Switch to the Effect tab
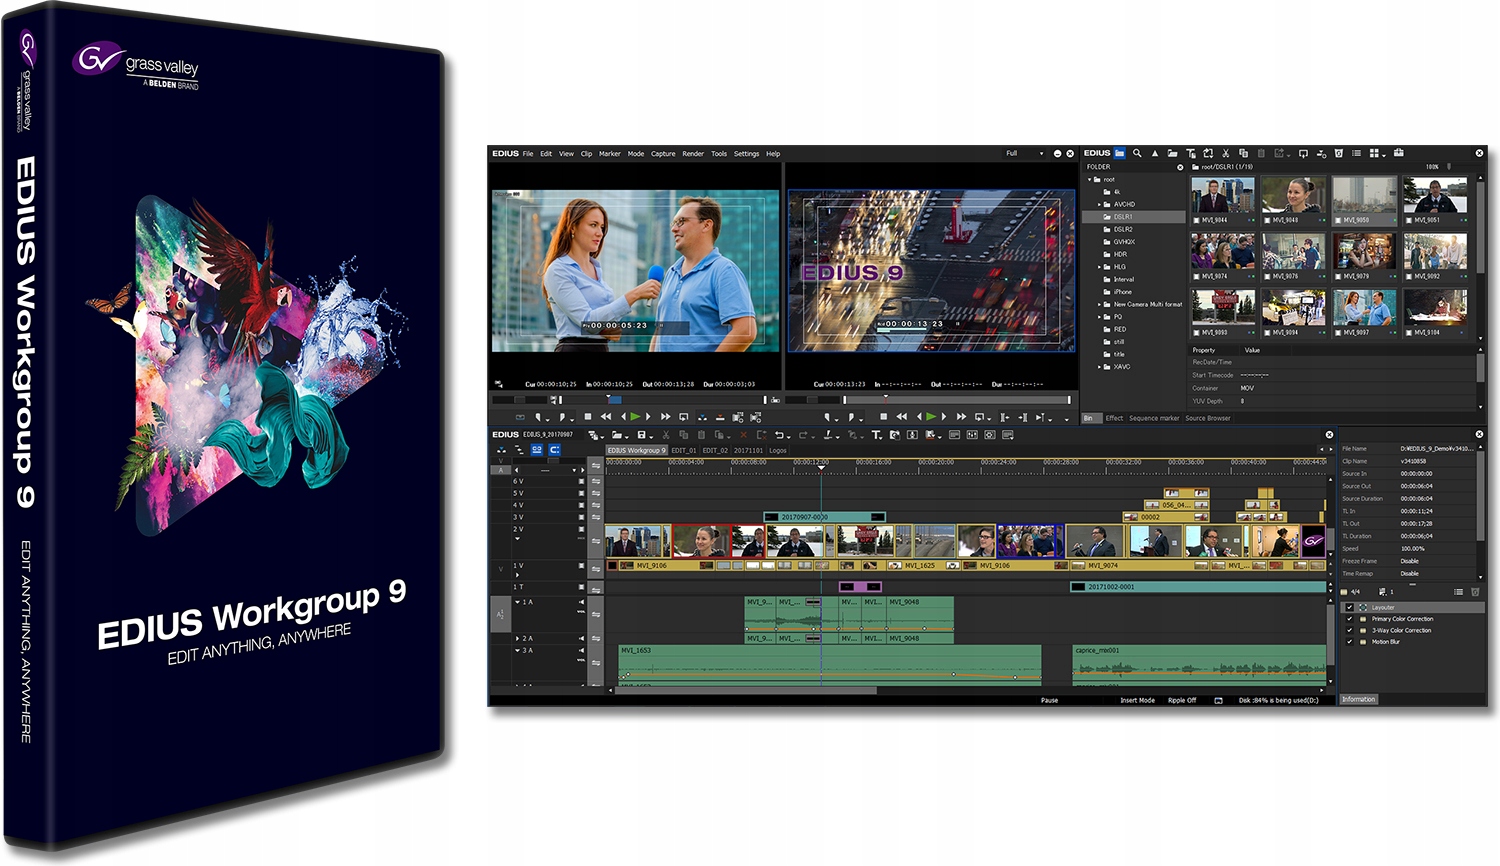Screen dimensions: 1500x866 tap(1114, 418)
